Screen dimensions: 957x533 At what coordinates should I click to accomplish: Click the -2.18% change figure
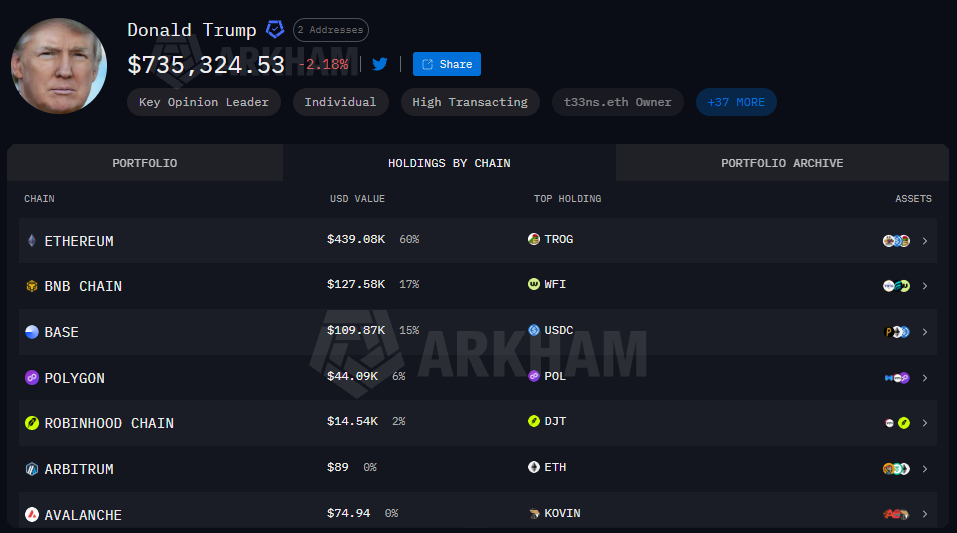(323, 64)
